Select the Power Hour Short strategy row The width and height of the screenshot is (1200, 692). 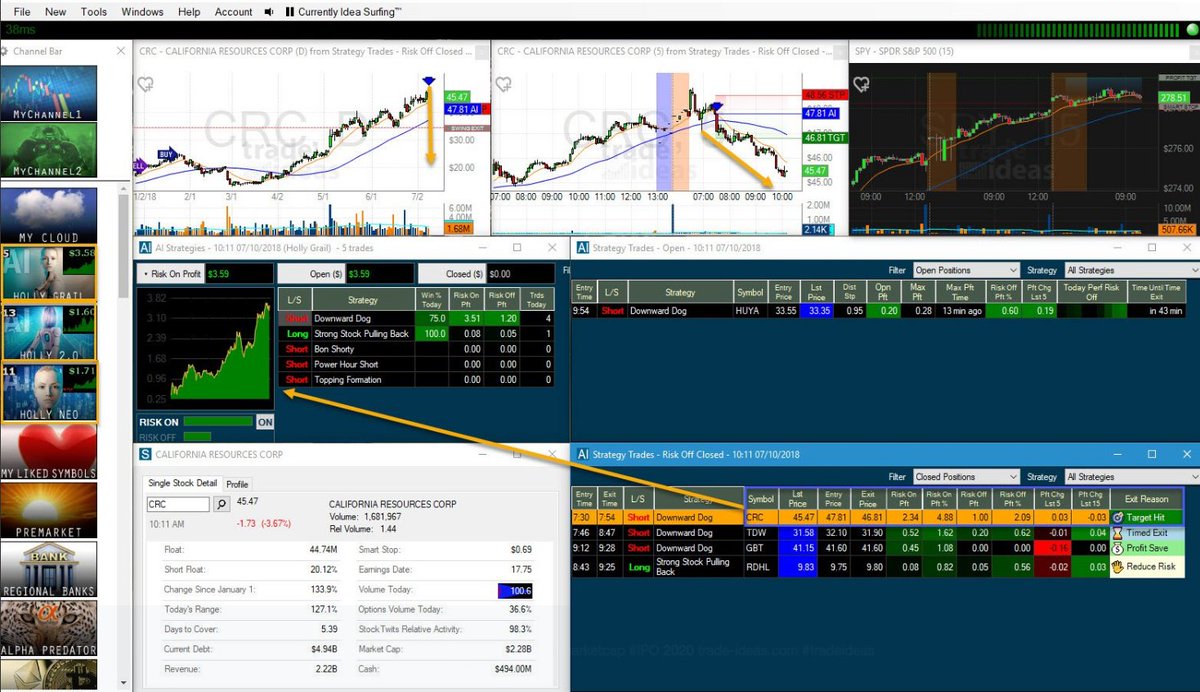click(417, 364)
